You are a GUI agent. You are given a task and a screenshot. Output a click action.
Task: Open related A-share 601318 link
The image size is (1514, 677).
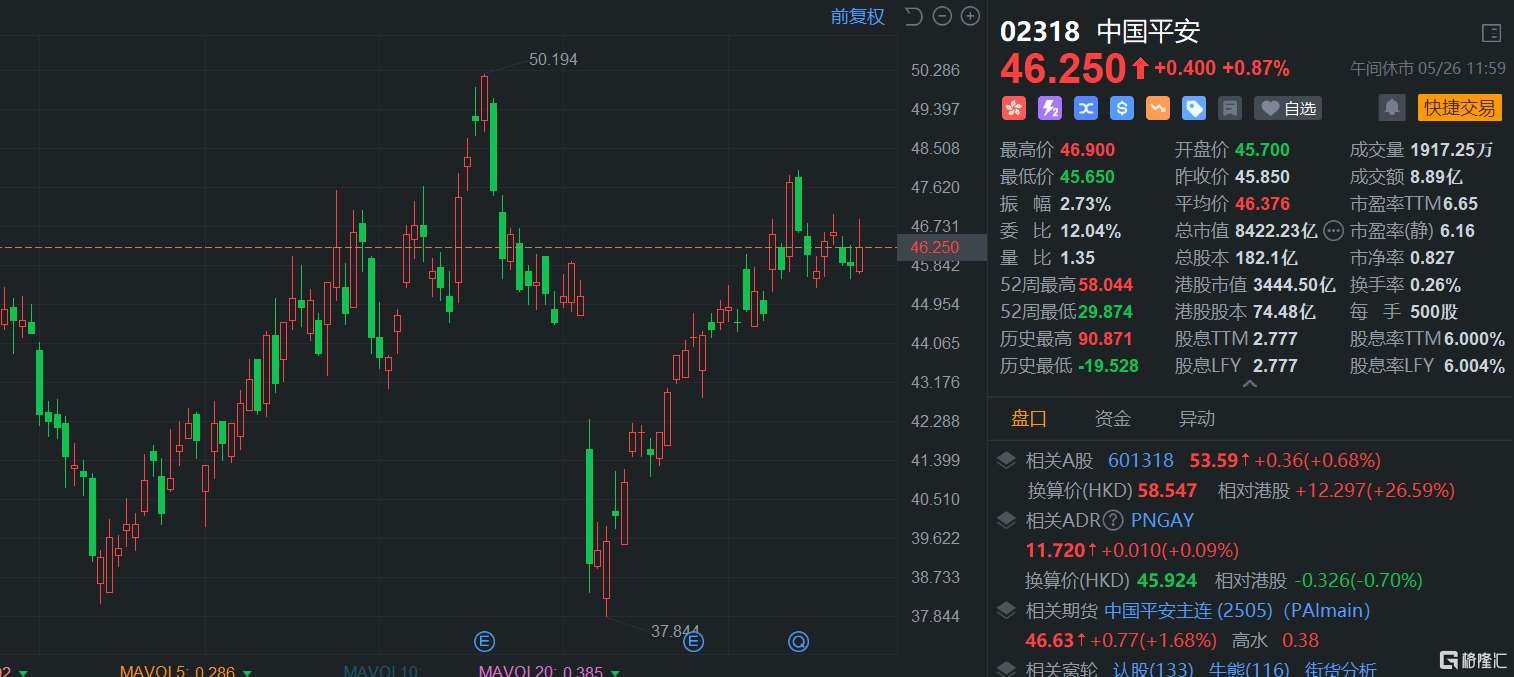click(x=1141, y=461)
